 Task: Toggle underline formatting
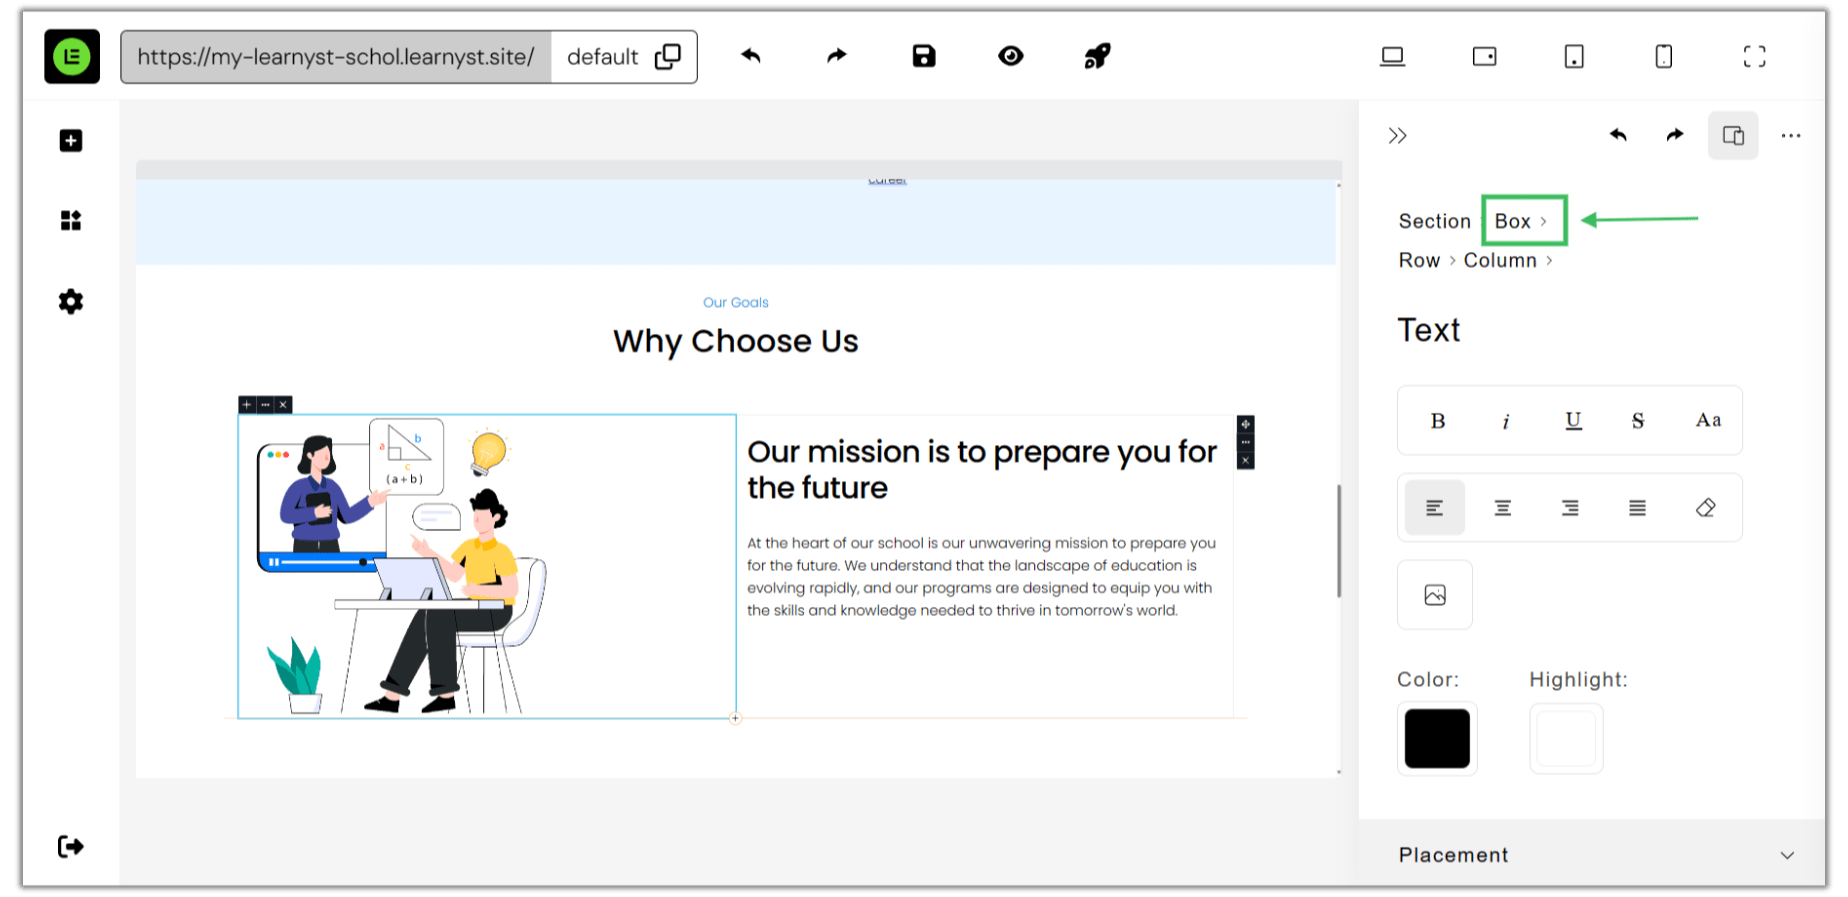(x=1573, y=421)
